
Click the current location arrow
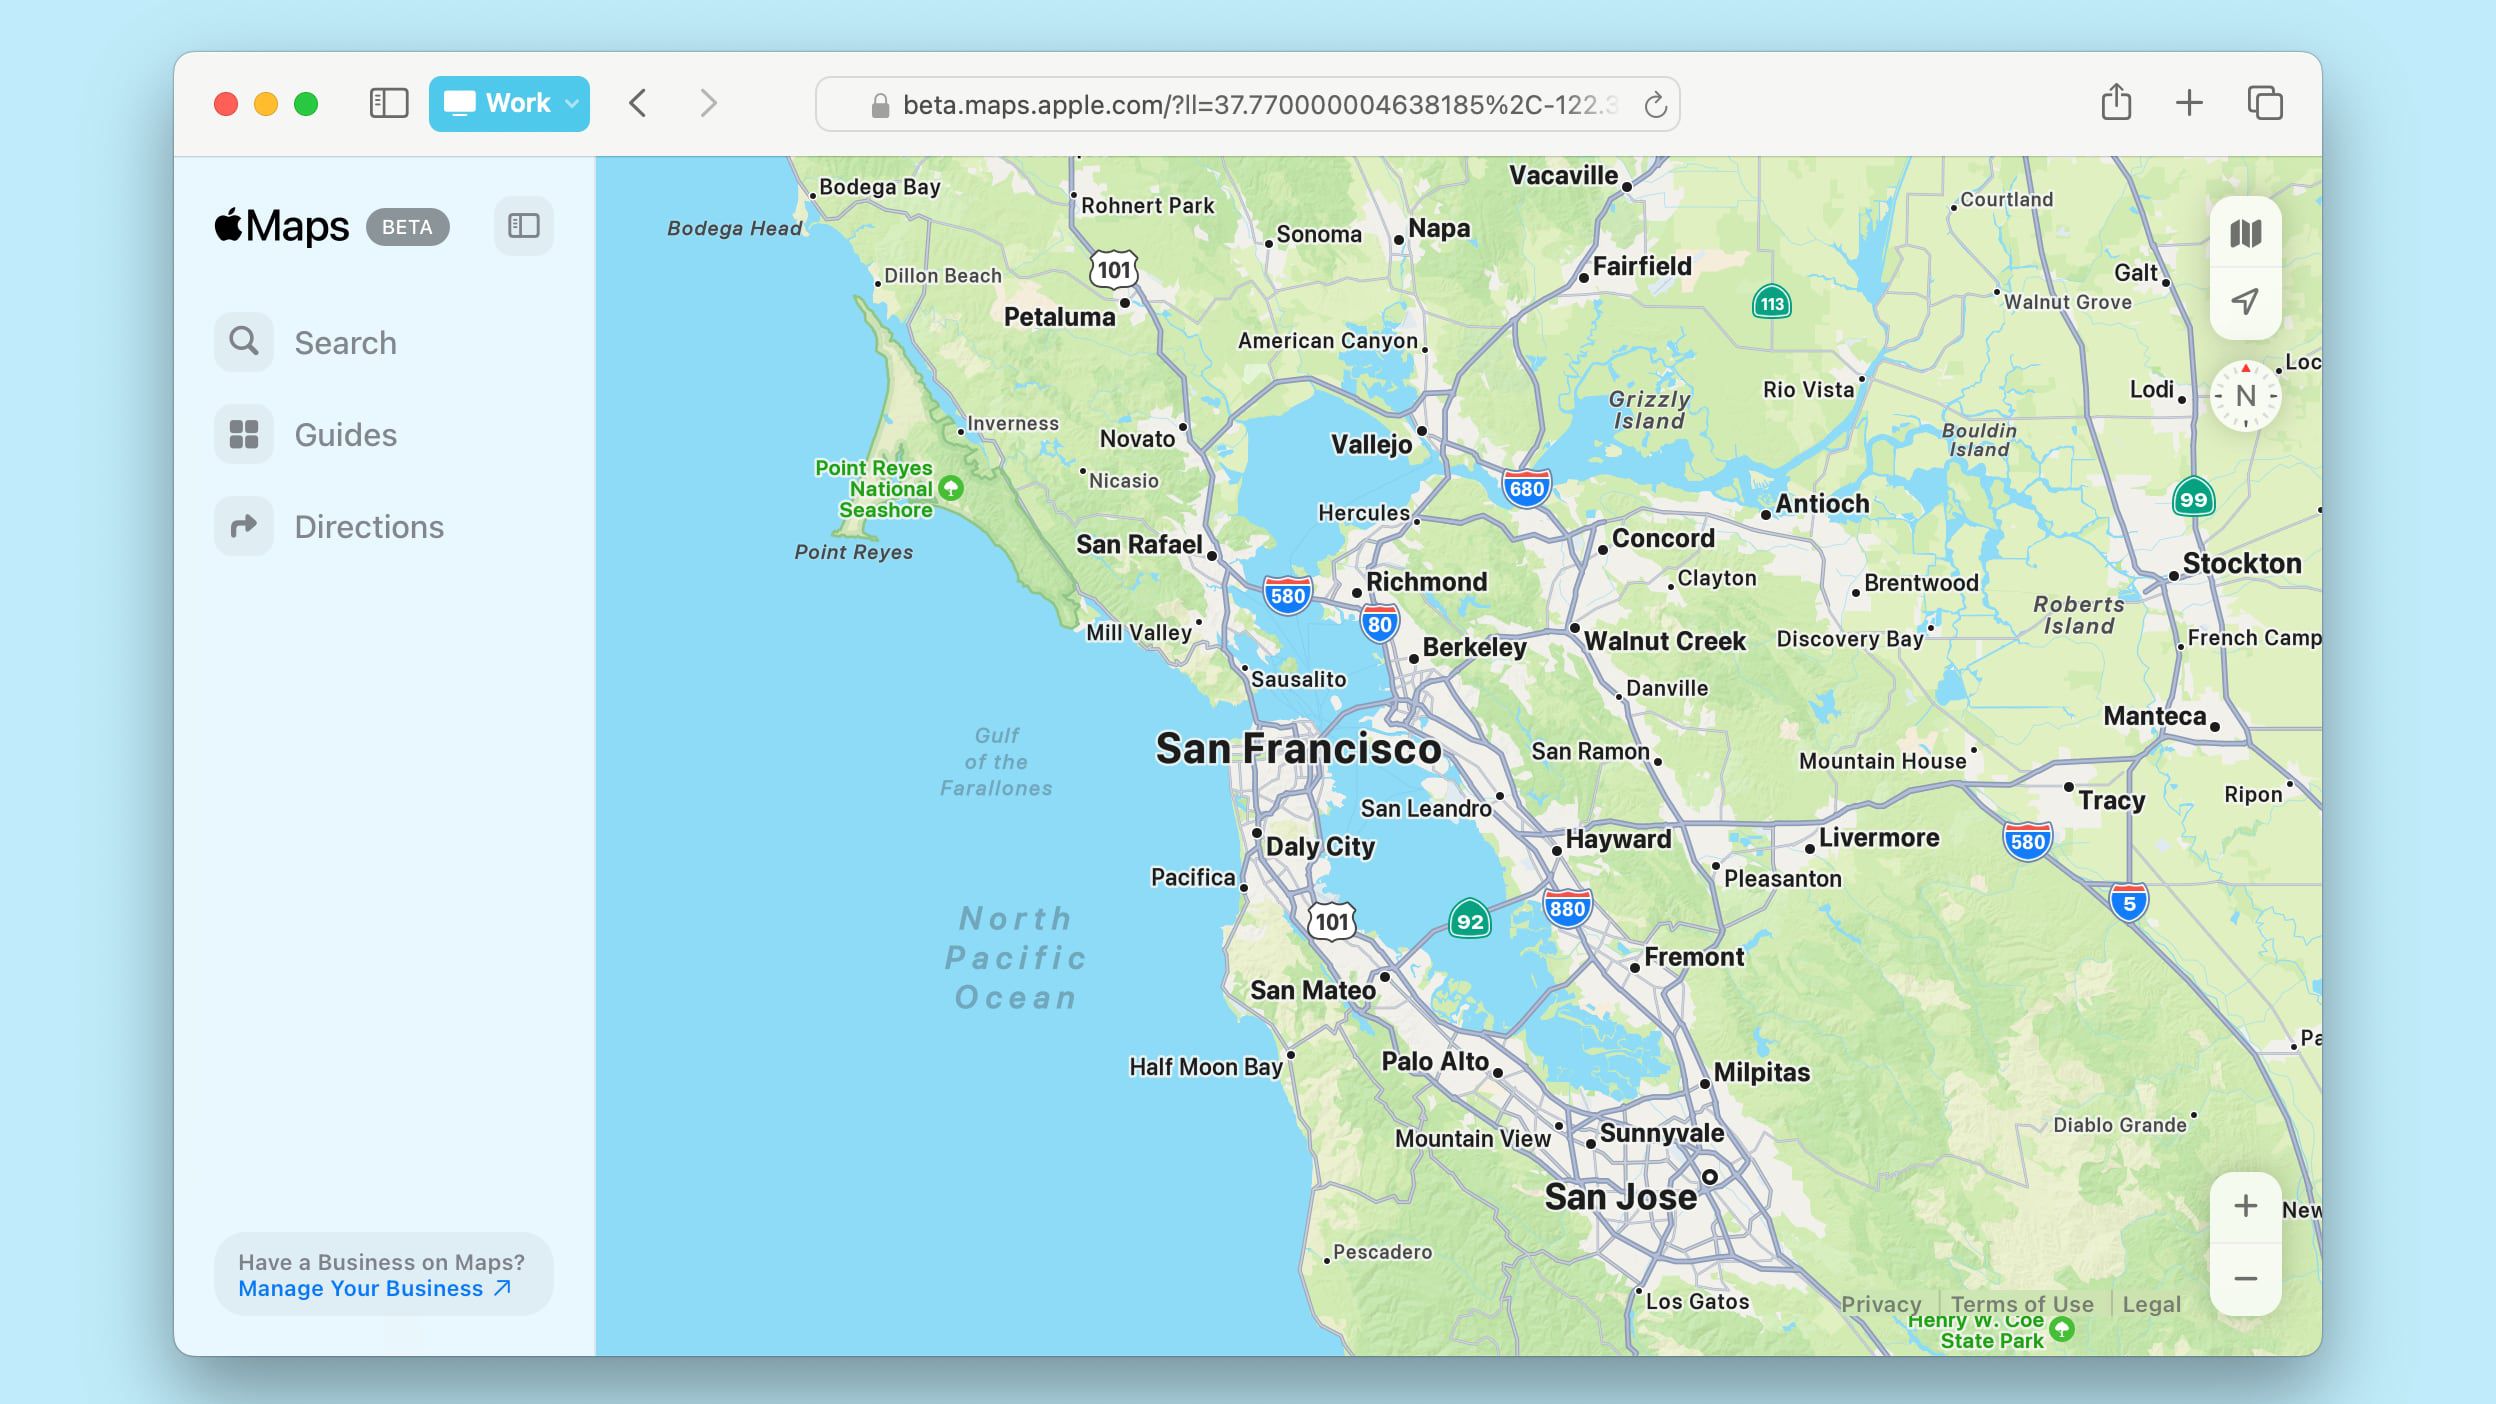point(2245,299)
